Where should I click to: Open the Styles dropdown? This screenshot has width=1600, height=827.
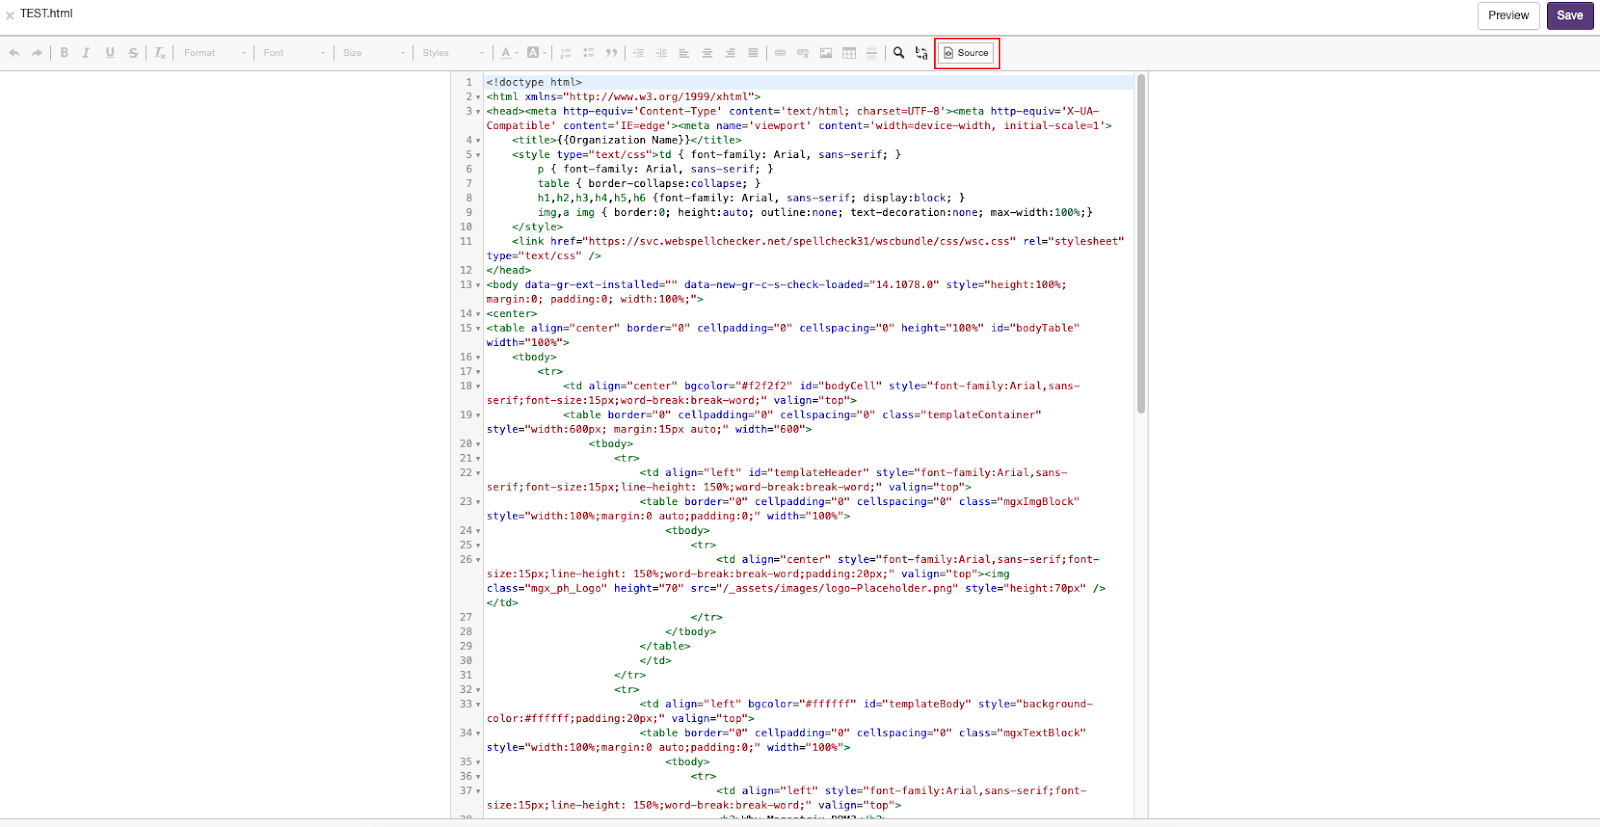point(453,53)
